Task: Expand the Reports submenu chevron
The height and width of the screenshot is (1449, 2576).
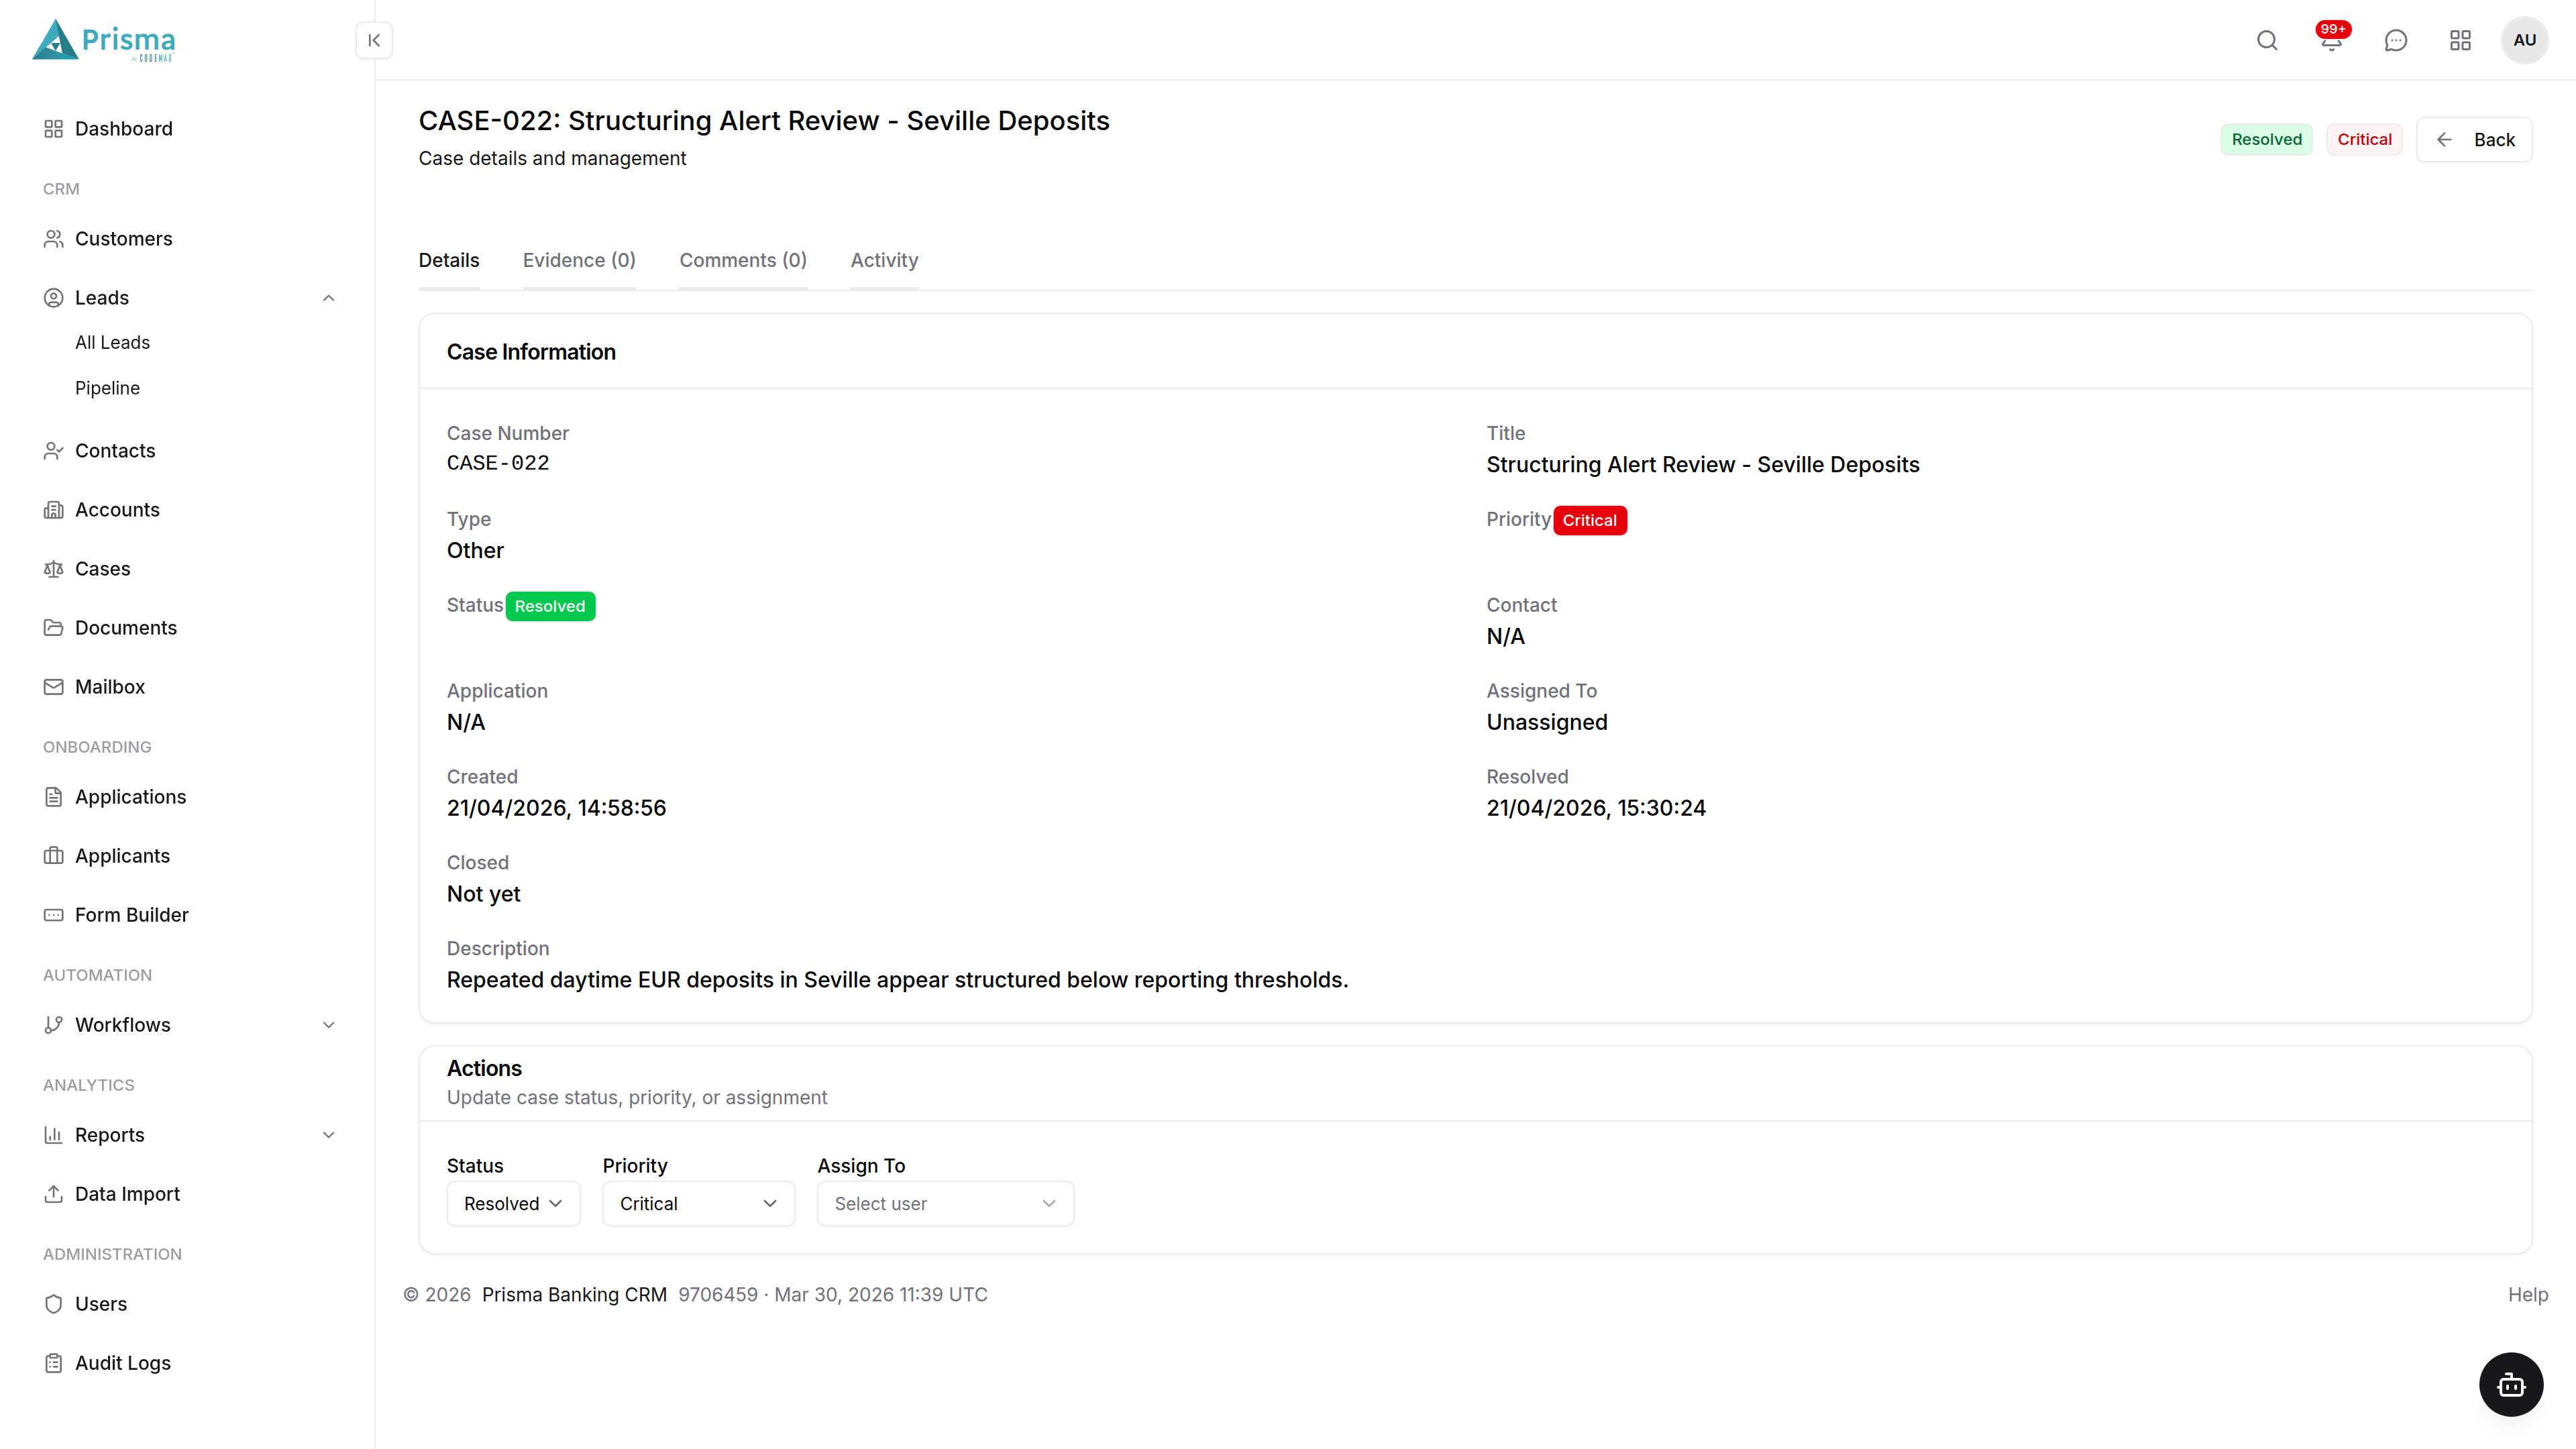Action: [x=328, y=1135]
